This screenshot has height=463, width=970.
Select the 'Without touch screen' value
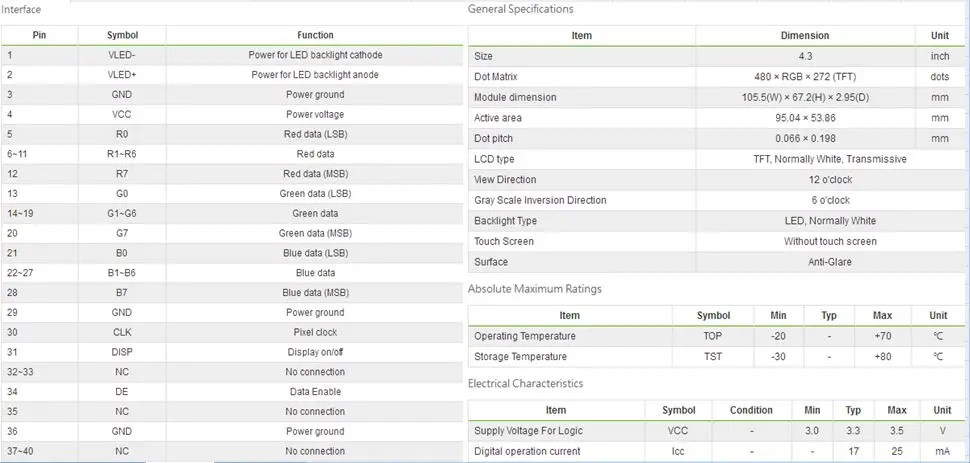[830, 241]
